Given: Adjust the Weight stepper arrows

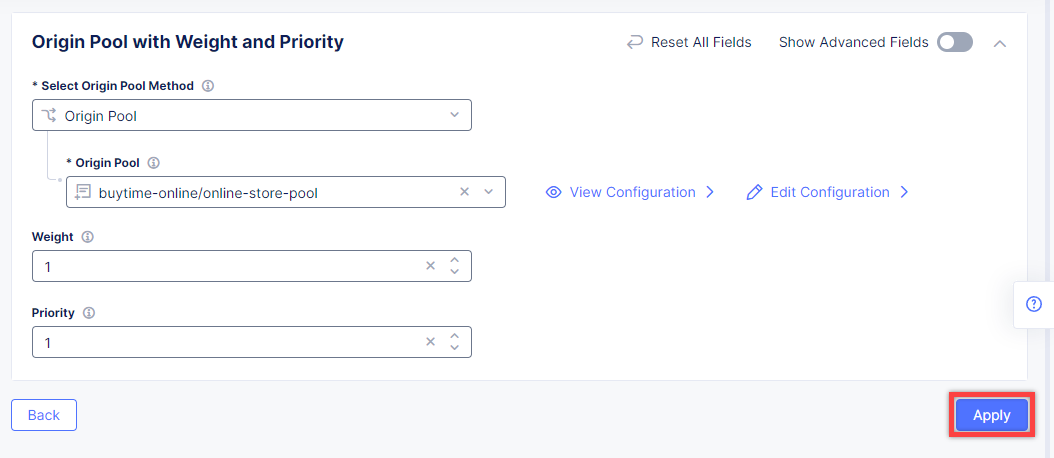Looking at the screenshot, I should pos(454,266).
